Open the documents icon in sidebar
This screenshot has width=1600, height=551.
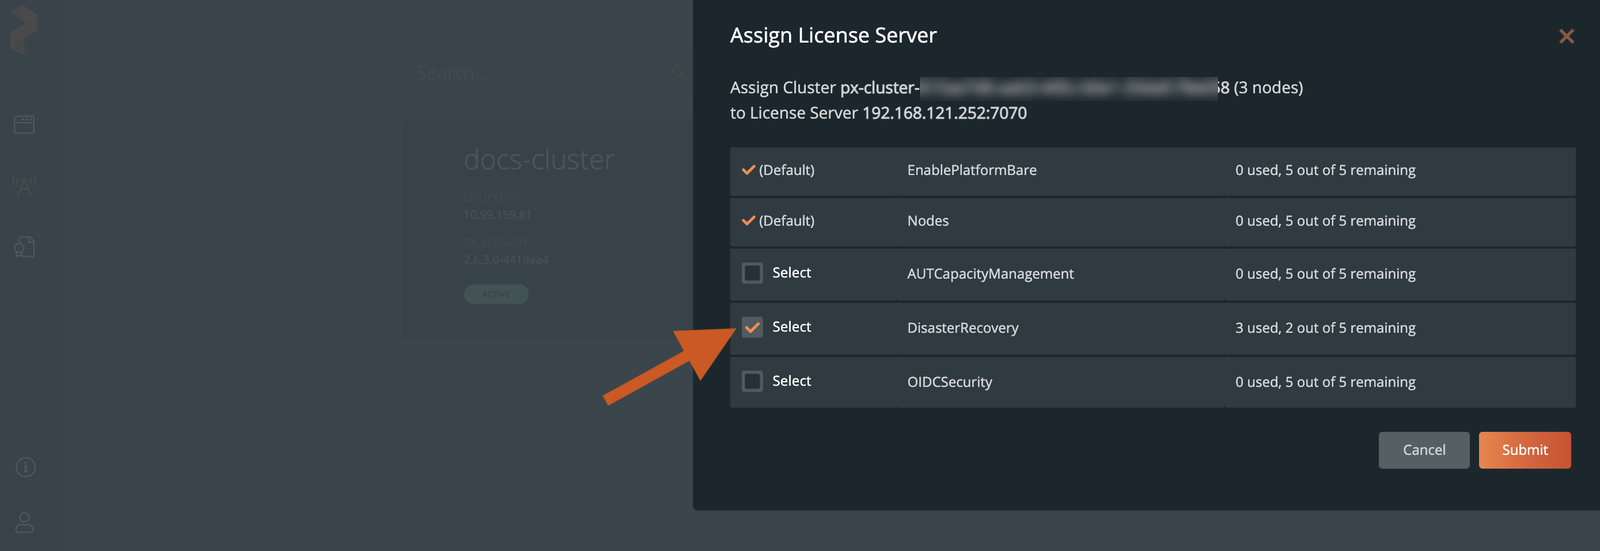25,246
